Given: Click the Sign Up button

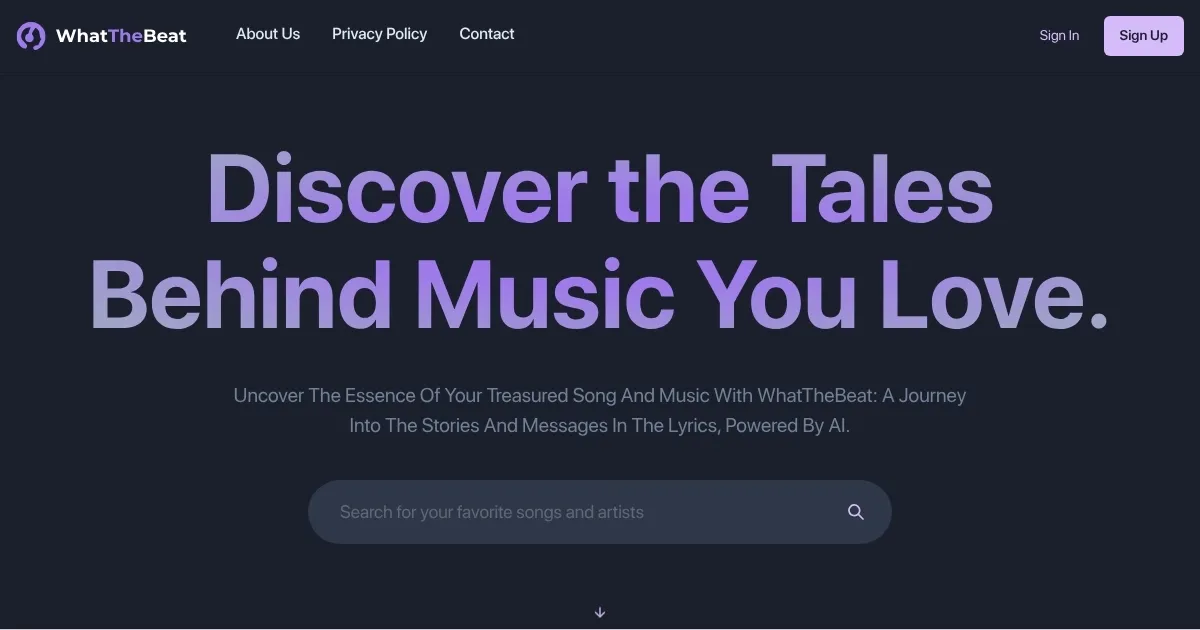Looking at the screenshot, I should pyautogui.click(x=1143, y=35).
